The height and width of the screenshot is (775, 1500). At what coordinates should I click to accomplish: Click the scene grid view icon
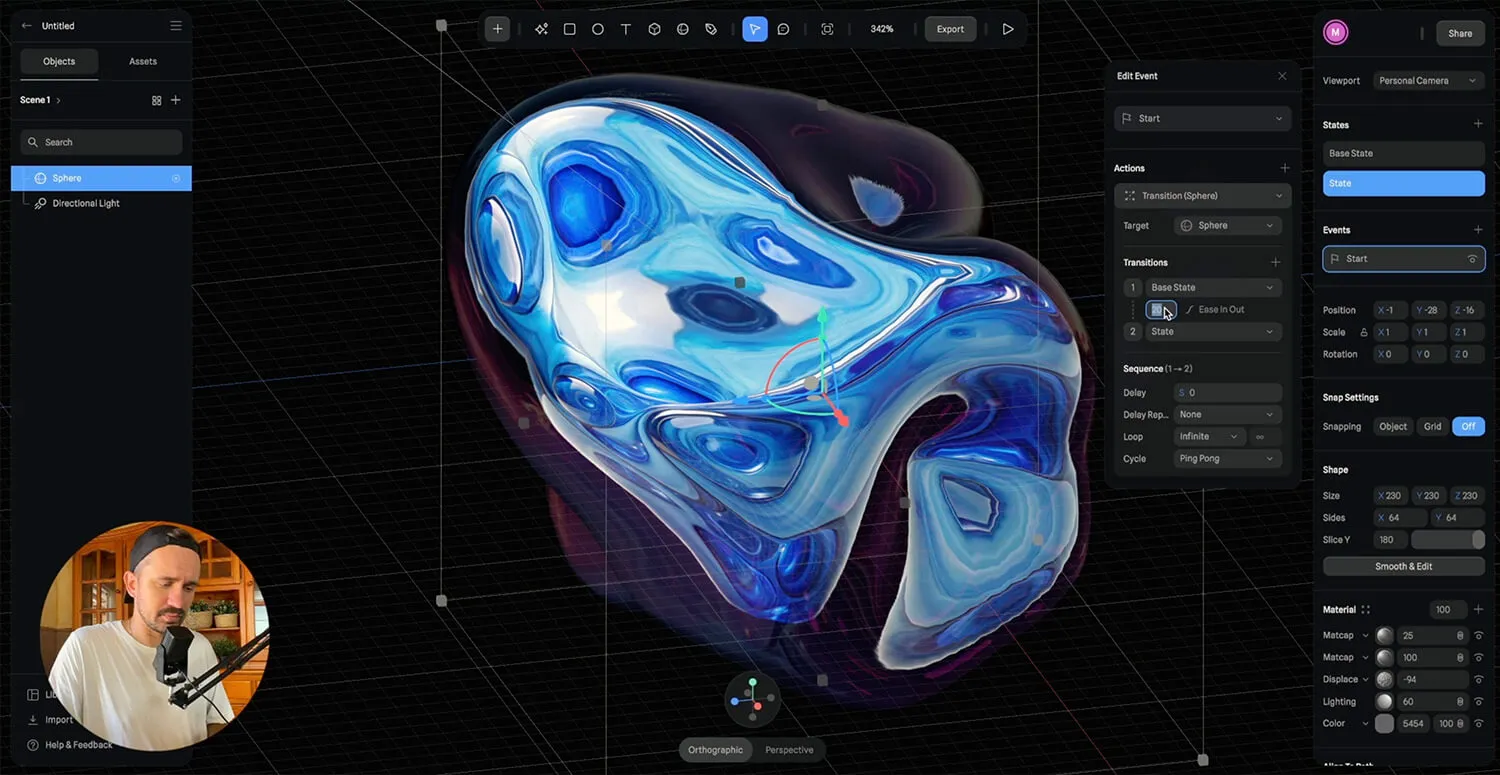point(156,100)
